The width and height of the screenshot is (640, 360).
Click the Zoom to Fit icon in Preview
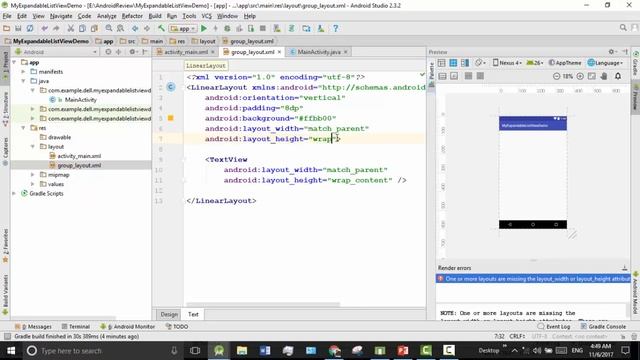[592, 76]
